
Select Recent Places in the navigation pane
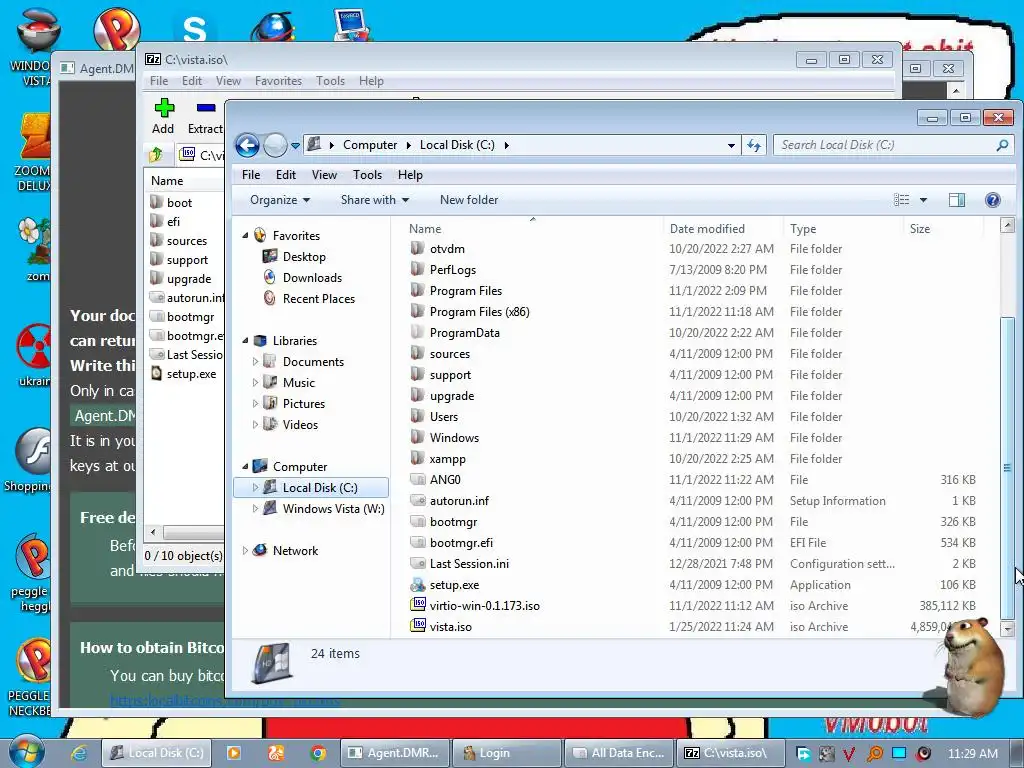[318, 298]
